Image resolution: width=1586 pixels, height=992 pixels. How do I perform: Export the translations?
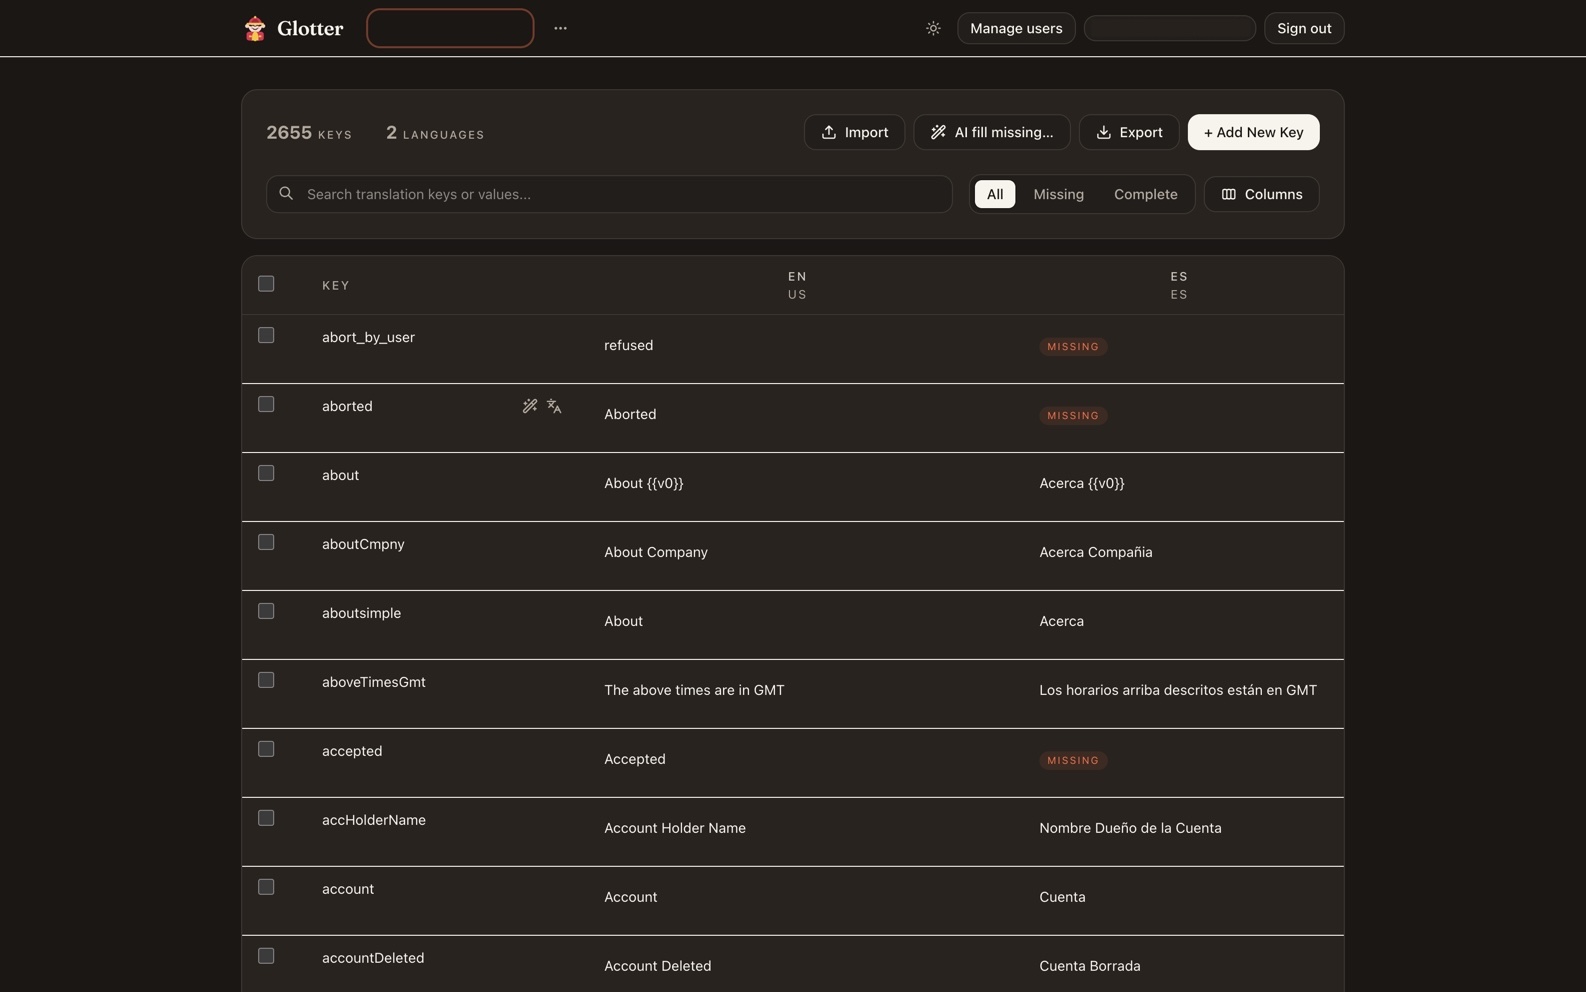pos(1129,132)
